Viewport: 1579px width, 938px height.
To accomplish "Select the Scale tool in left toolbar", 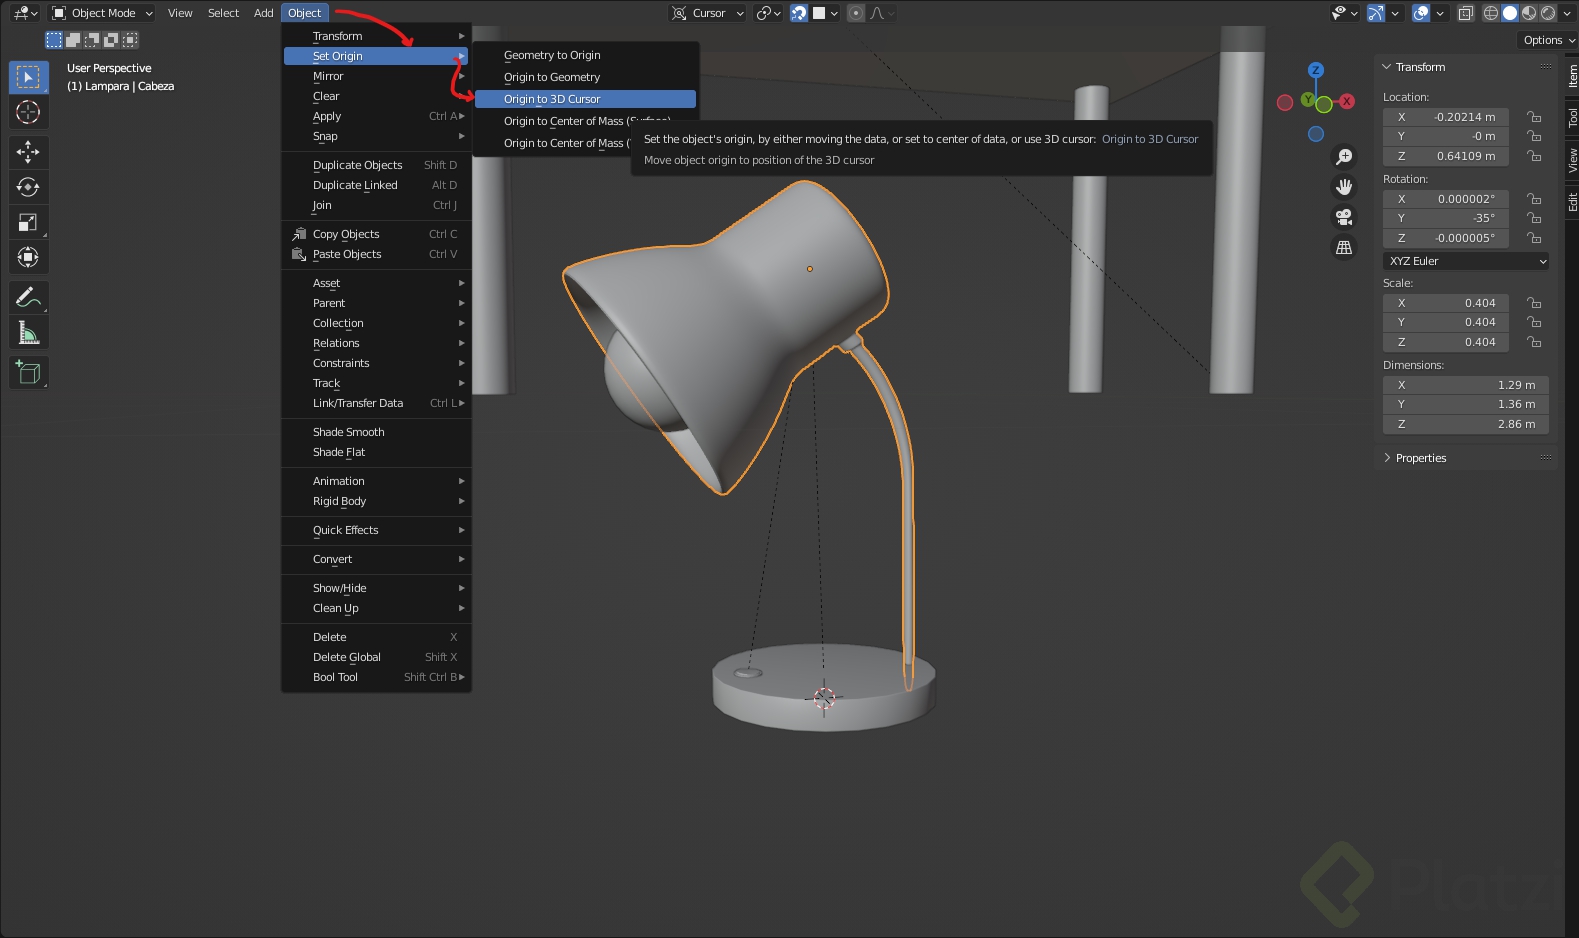I will (28, 222).
